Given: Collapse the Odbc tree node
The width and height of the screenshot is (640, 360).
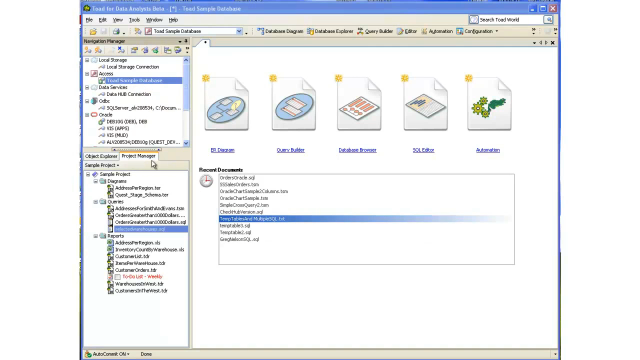Looking at the screenshot, I should tap(87, 101).
